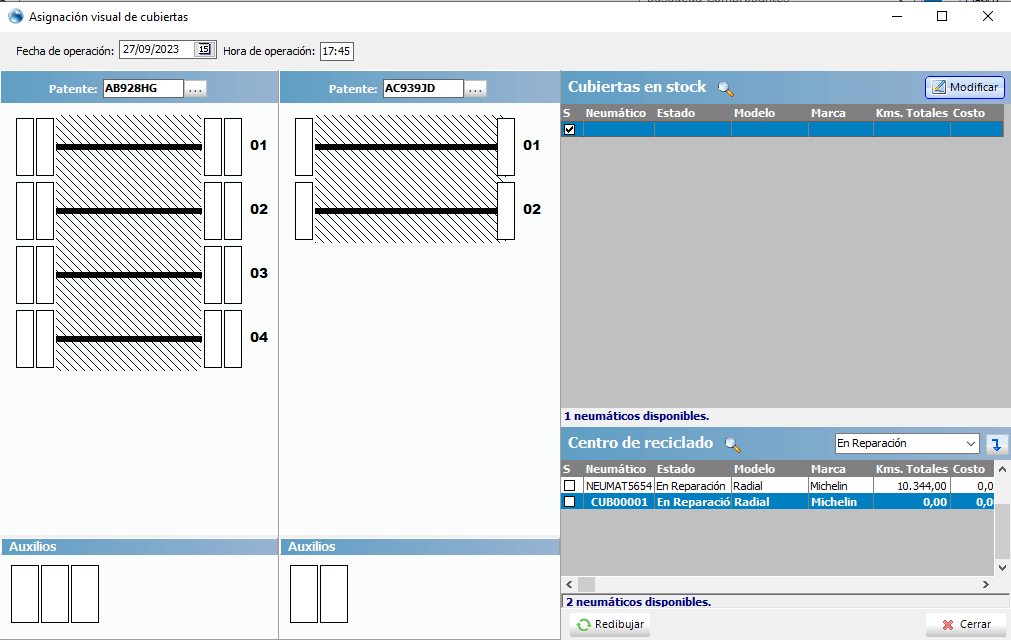Click the ellipsis button next to patente AB928HG

(196, 89)
